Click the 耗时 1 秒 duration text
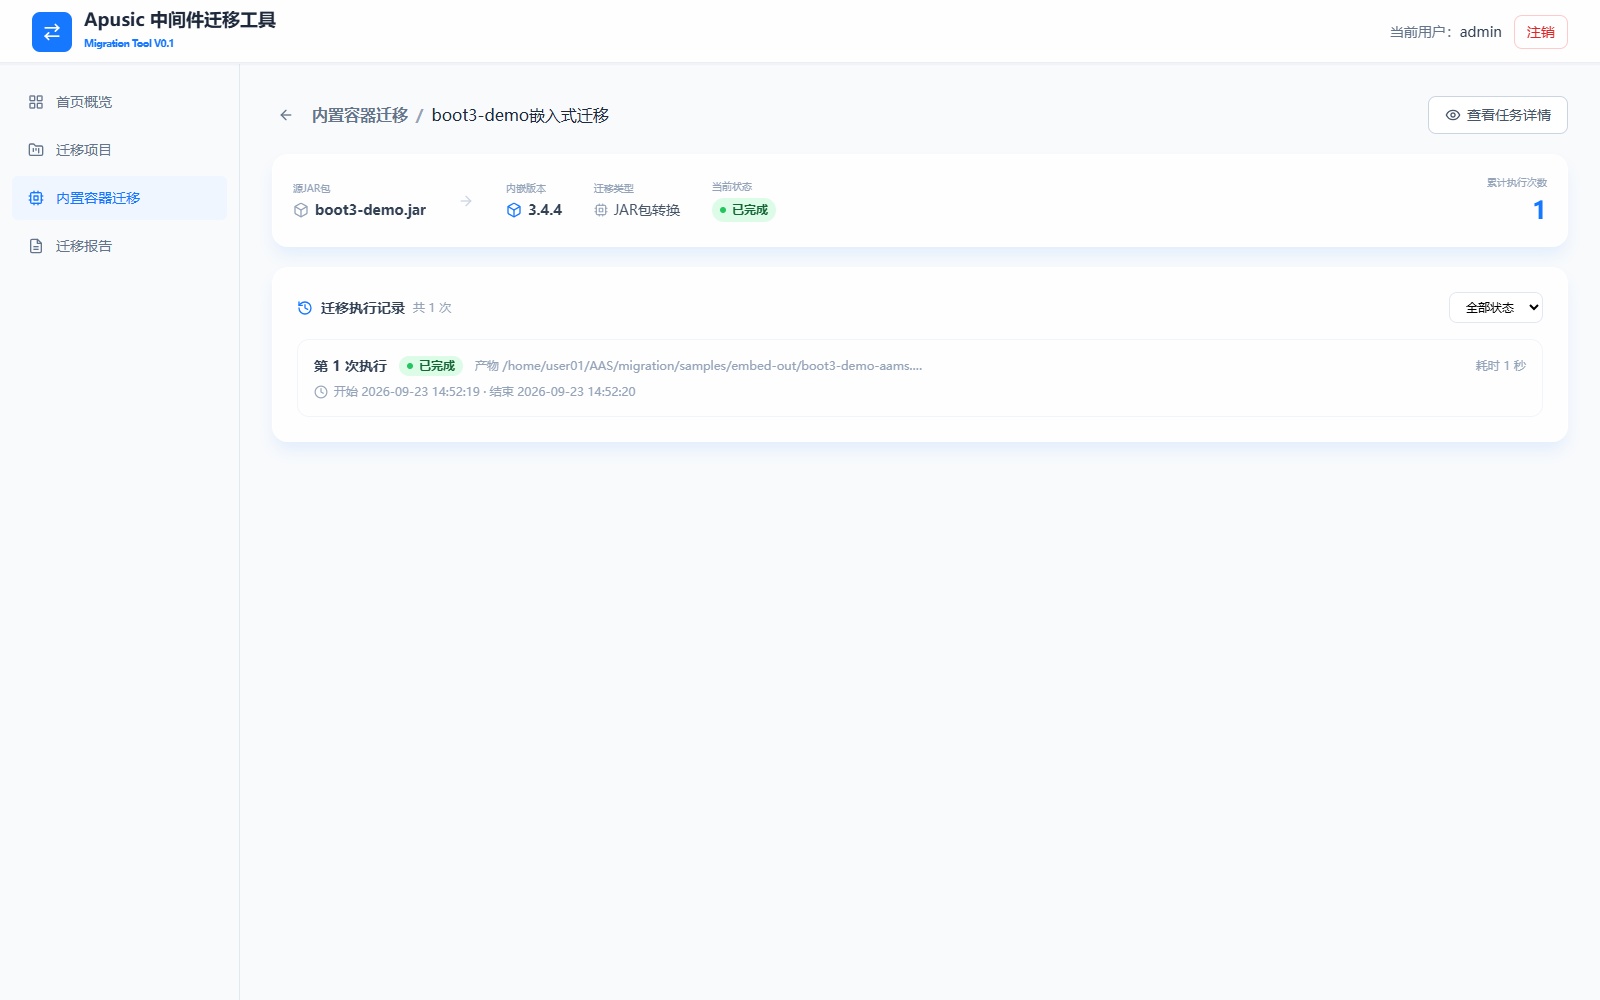 (1501, 366)
